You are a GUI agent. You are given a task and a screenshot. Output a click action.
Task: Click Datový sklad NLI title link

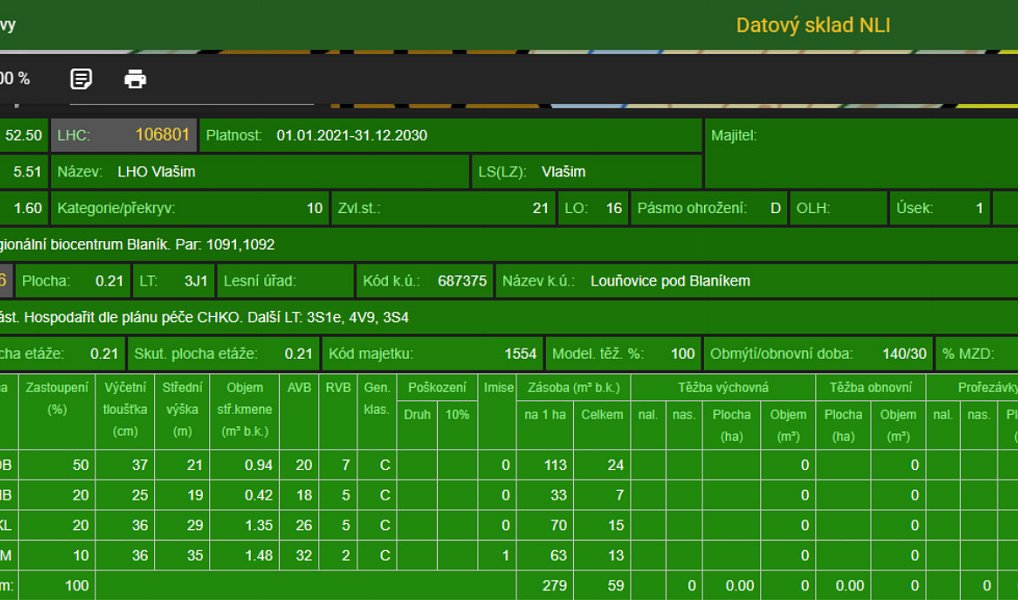pyautogui.click(x=813, y=25)
